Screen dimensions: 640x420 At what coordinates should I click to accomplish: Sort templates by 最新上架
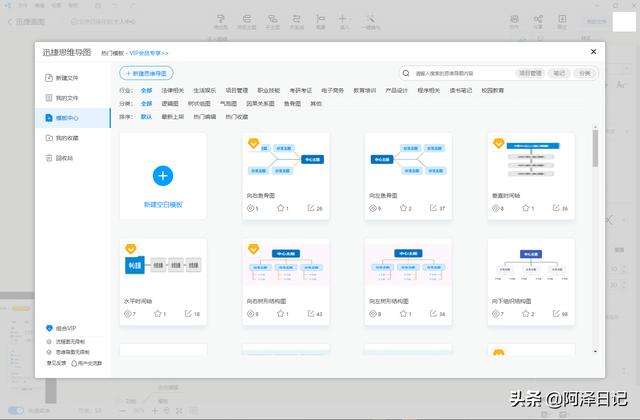click(x=173, y=117)
